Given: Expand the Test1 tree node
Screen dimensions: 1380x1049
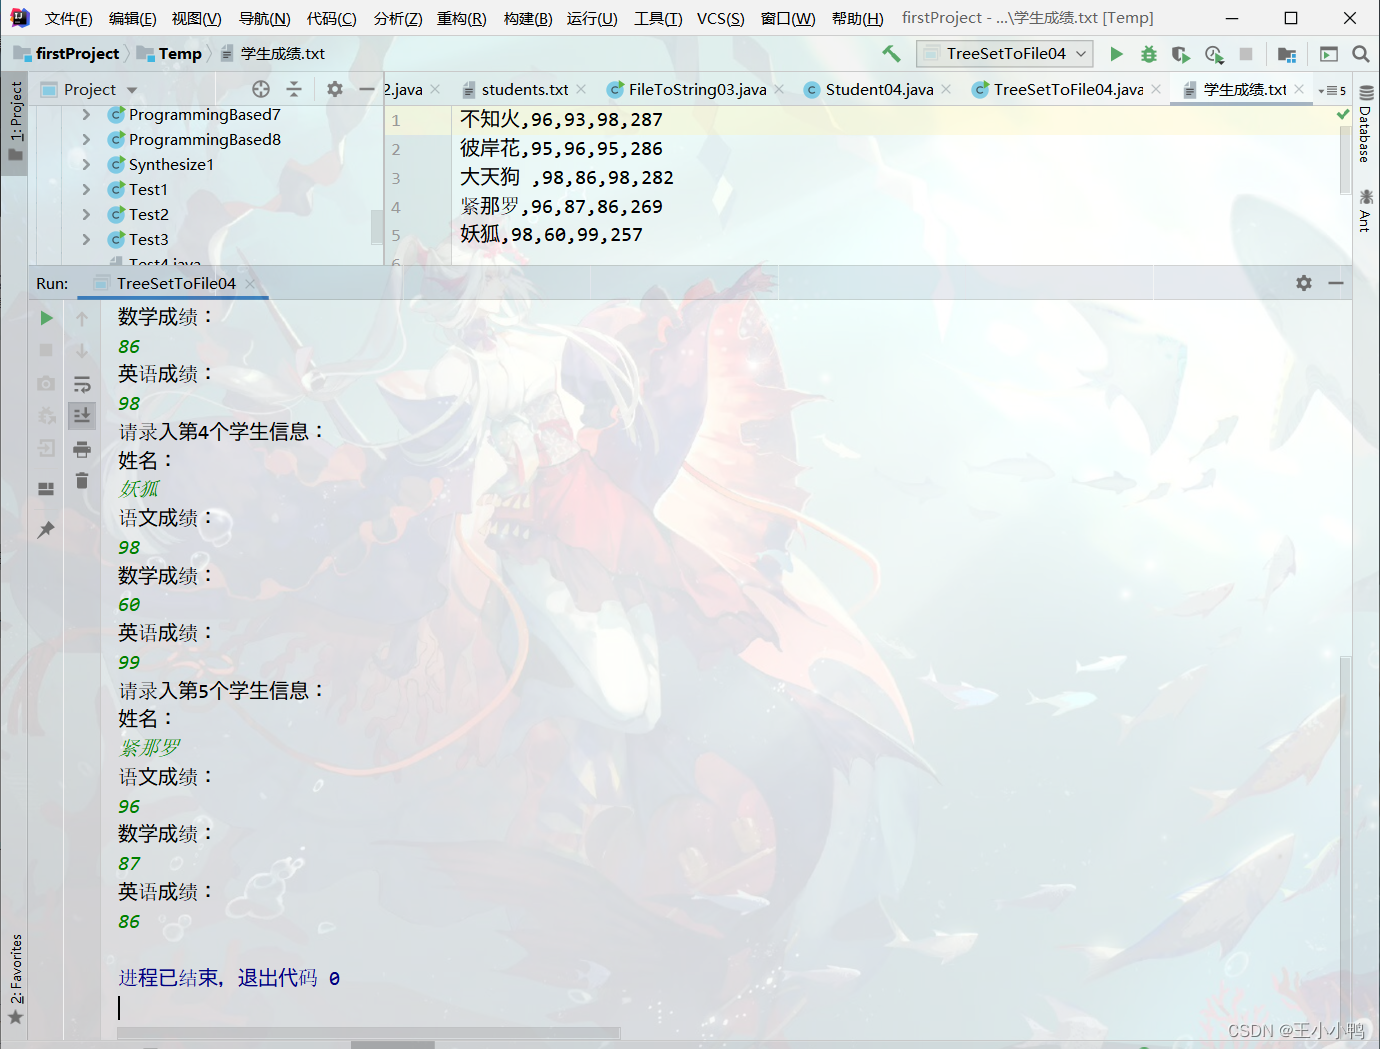Looking at the screenshot, I should 86,190.
